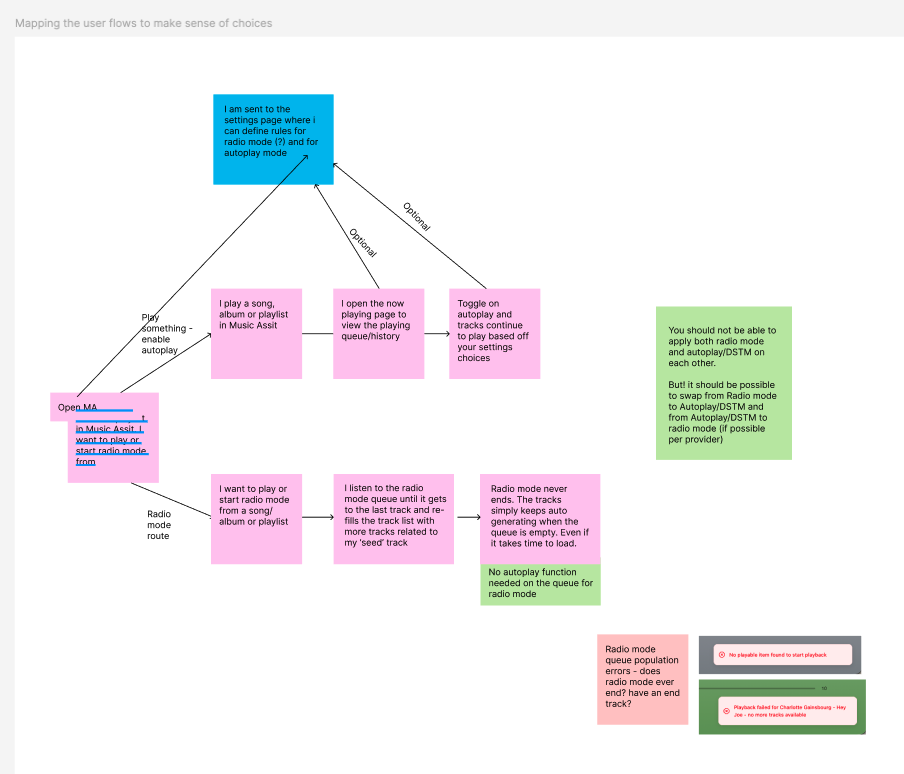
Task: Select the 'Toggle on autoplay' sticky note
Action: click(x=495, y=334)
